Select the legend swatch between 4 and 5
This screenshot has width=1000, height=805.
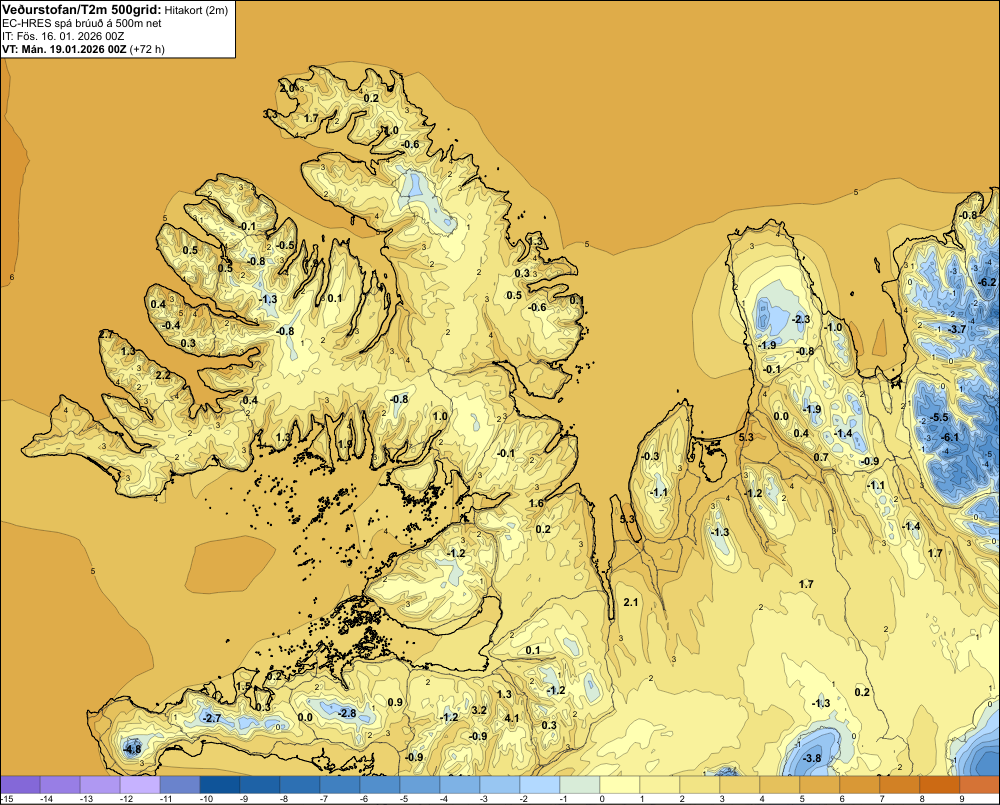779,784
